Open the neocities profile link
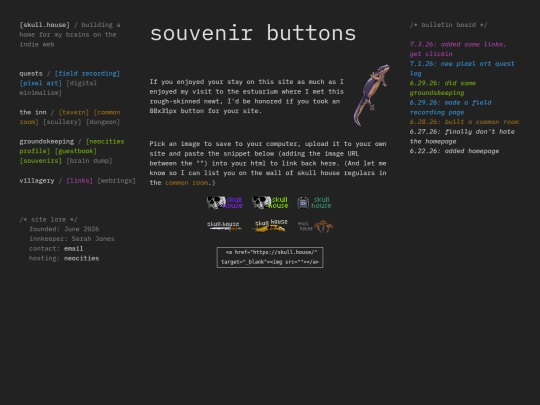 72,146
